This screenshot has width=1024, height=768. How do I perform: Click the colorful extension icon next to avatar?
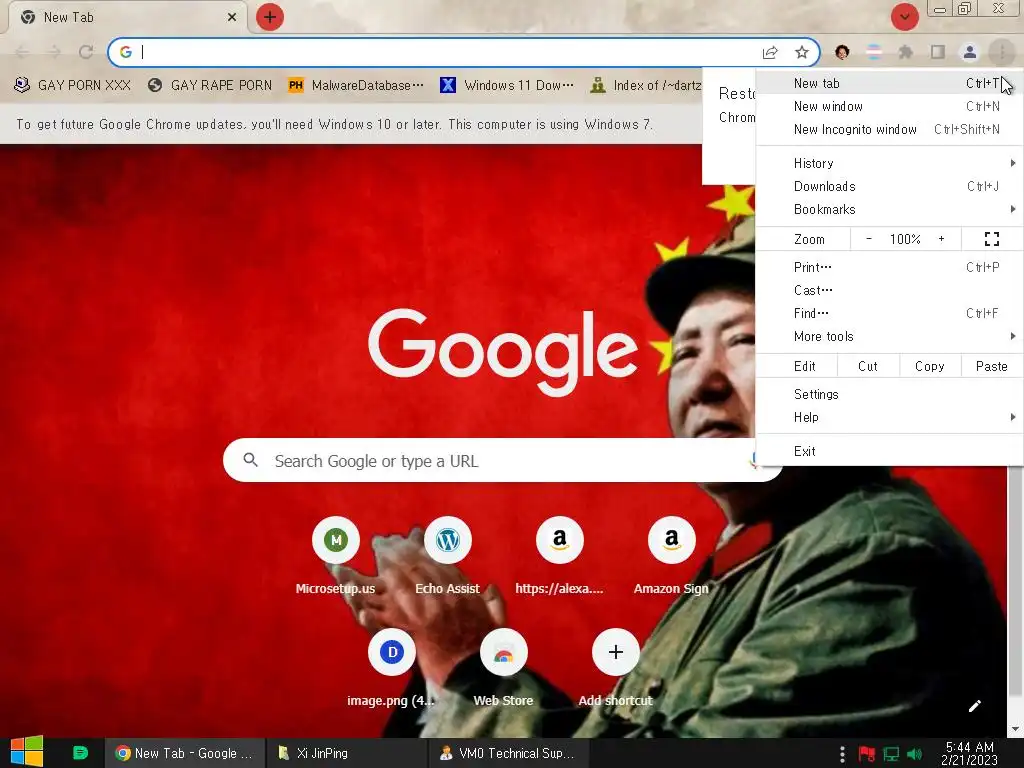[x=874, y=52]
